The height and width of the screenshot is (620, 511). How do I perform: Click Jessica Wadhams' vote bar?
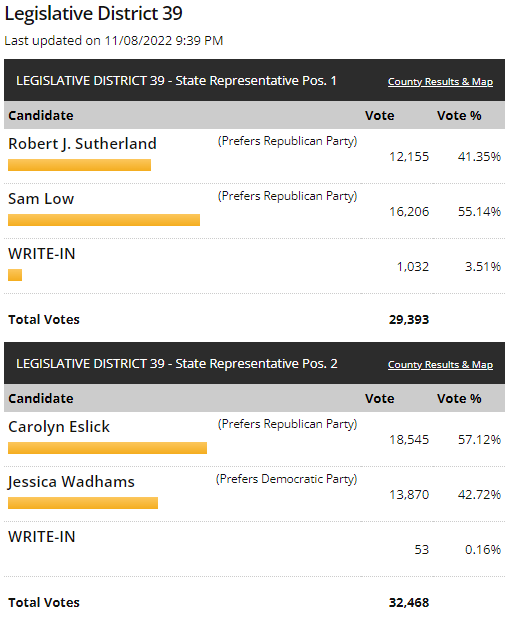coord(83,503)
